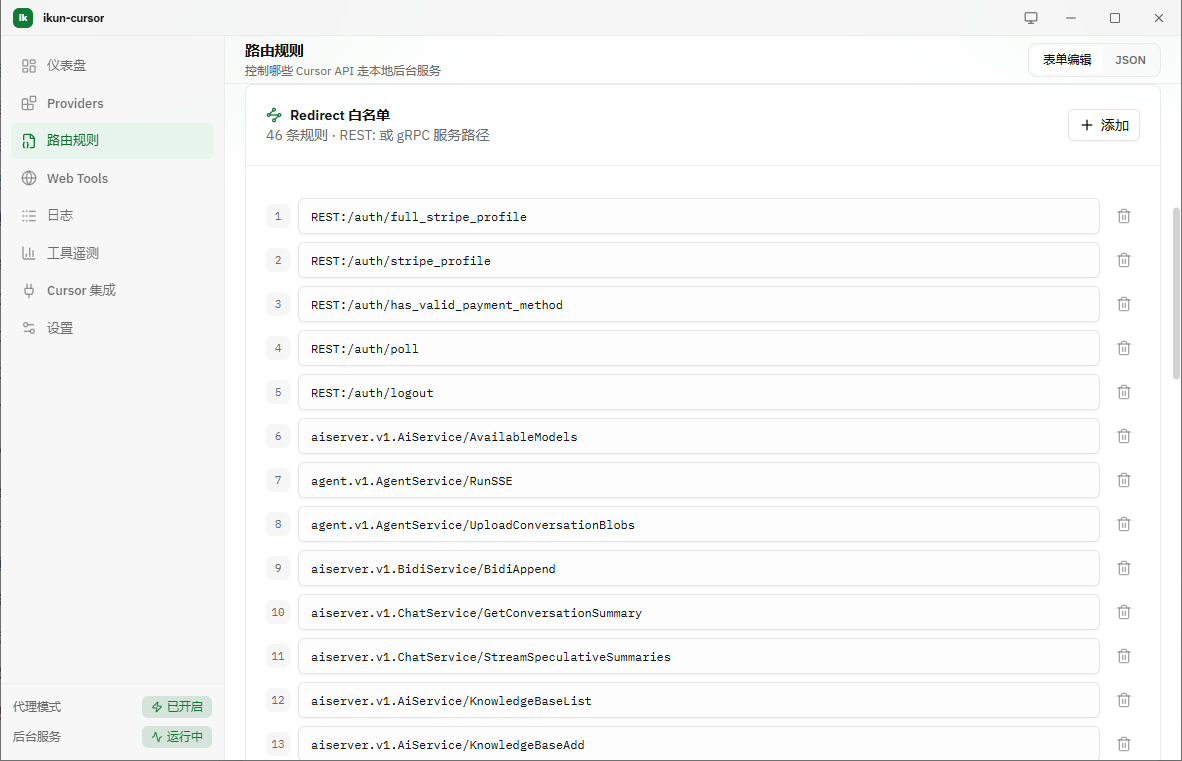Viewport: 1182px width, 761px height.
Task: Click the 路由规则 page heading
Action: point(274,50)
